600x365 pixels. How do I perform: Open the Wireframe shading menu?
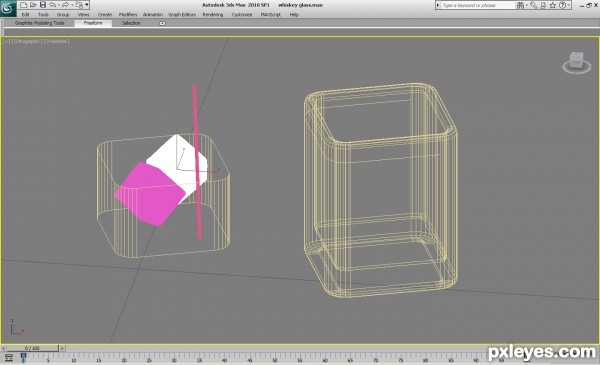(x=56, y=41)
